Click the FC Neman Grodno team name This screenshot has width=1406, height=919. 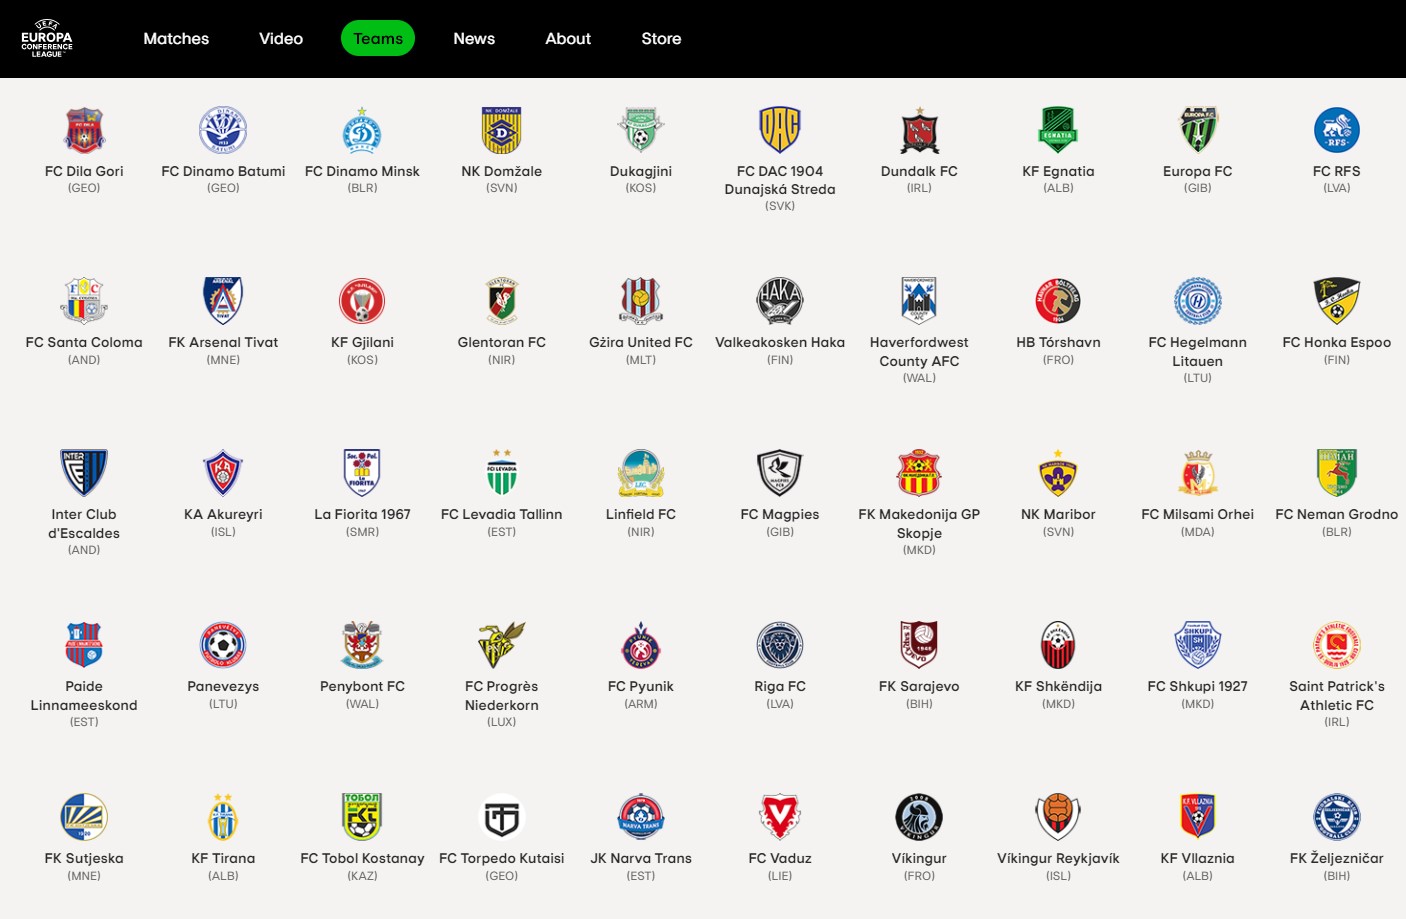(x=1336, y=514)
